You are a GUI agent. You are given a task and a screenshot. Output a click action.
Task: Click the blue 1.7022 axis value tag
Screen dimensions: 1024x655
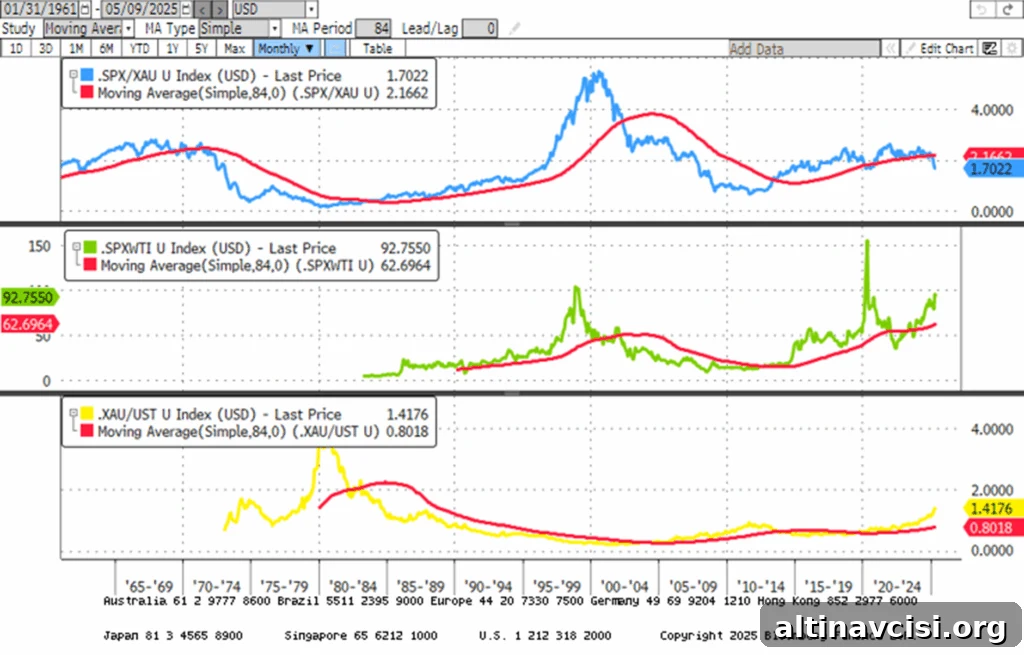point(993,169)
